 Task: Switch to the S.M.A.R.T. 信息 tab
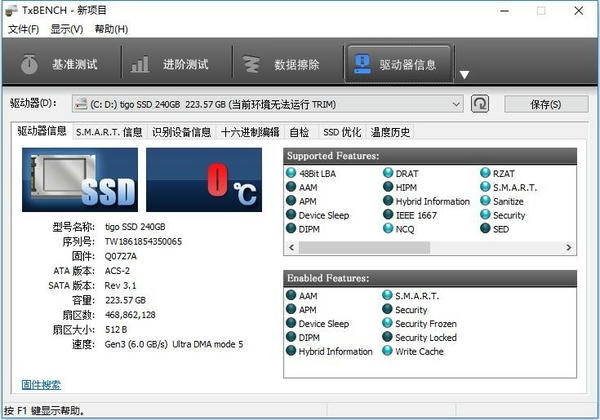coord(109,132)
